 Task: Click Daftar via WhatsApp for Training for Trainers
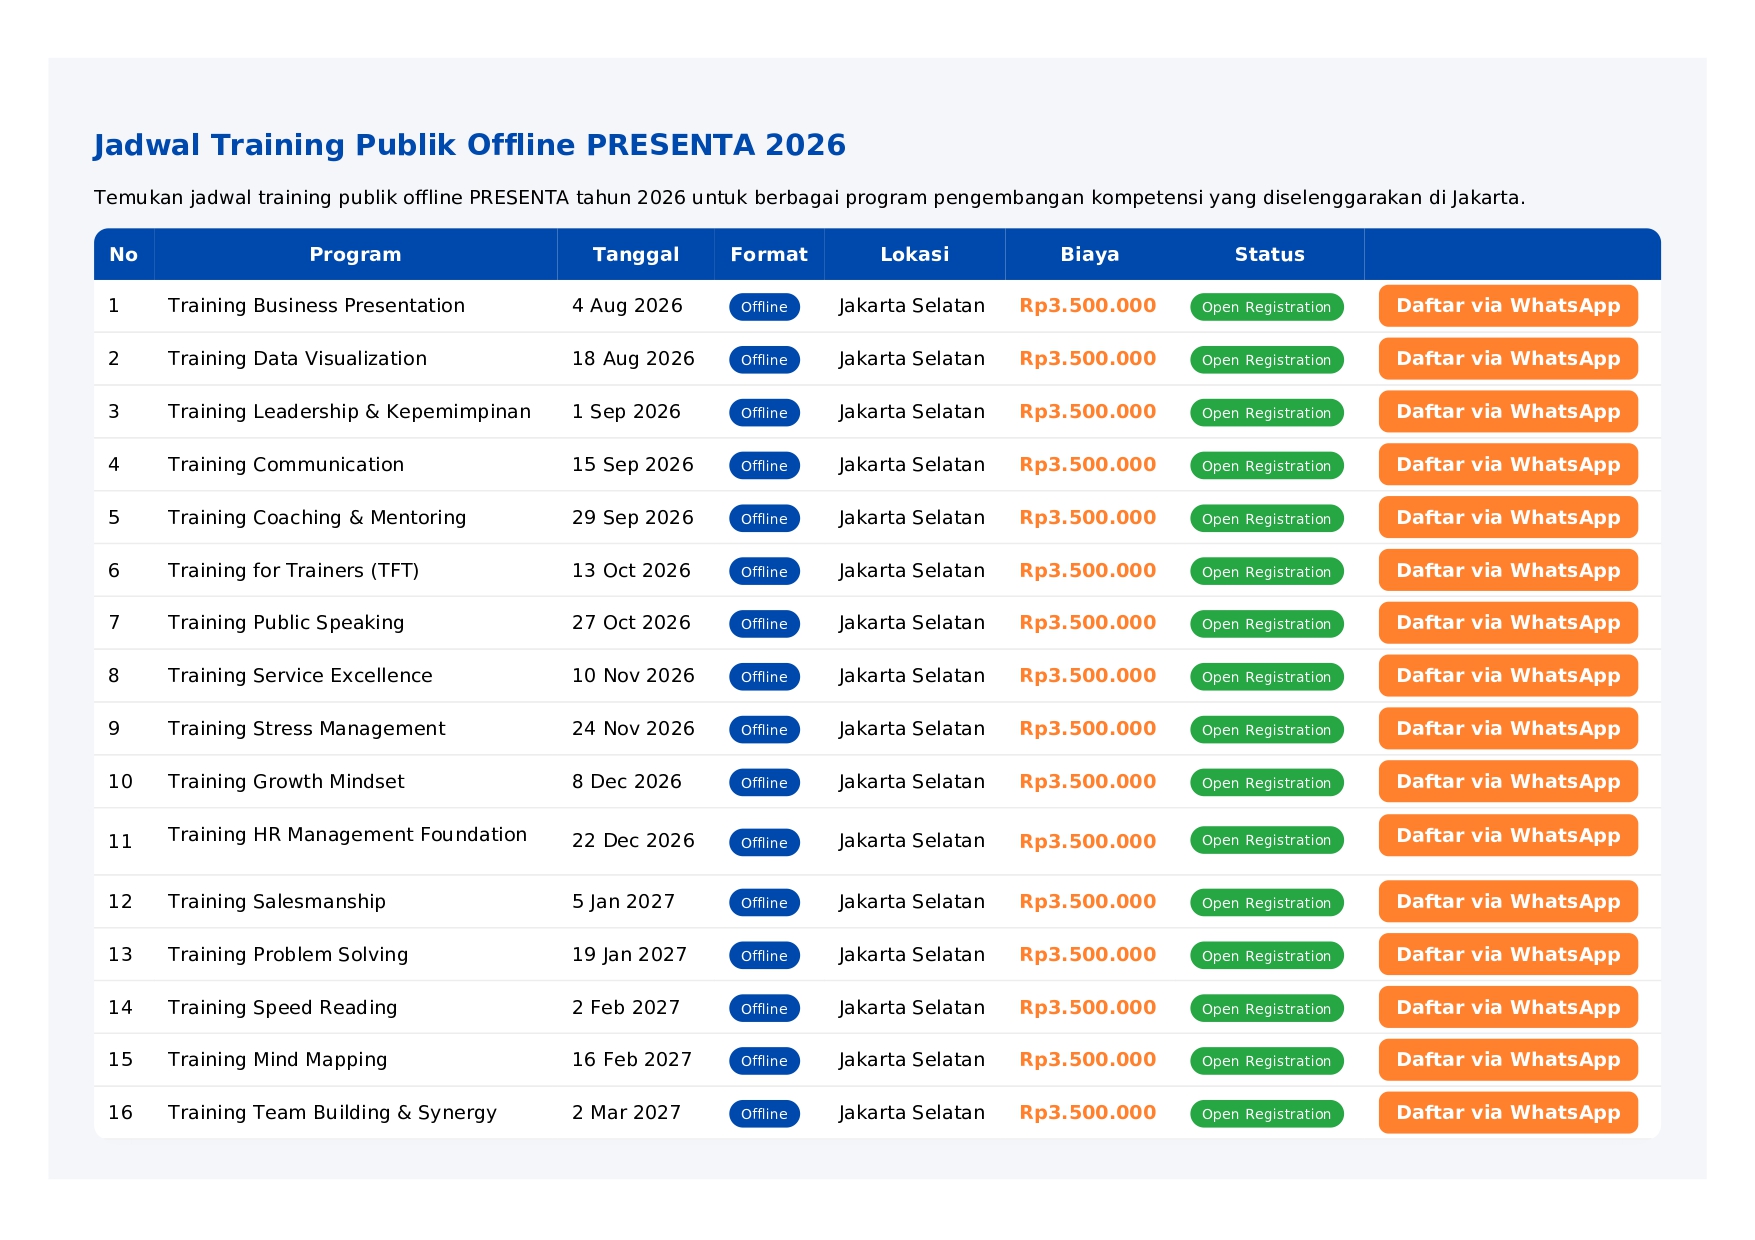point(1508,571)
